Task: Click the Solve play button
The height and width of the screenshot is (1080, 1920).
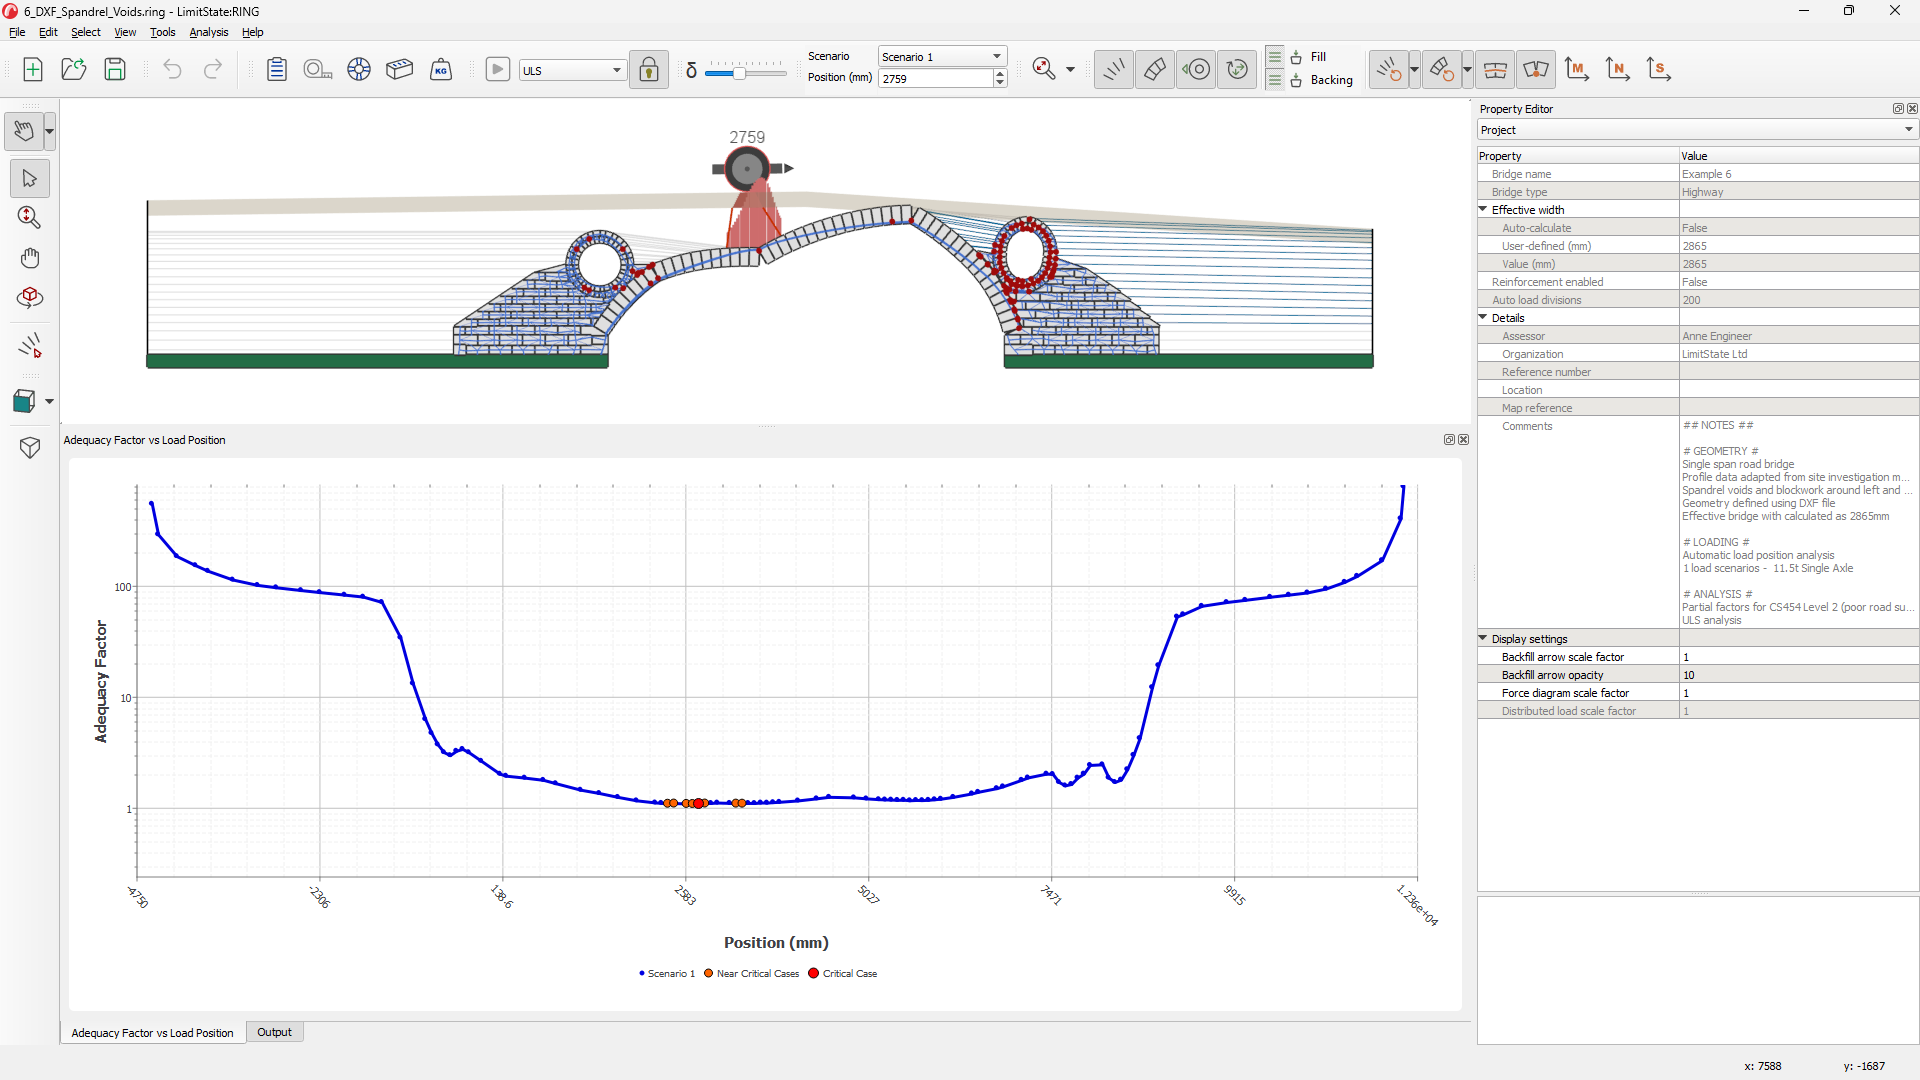Action: [497, 69]
